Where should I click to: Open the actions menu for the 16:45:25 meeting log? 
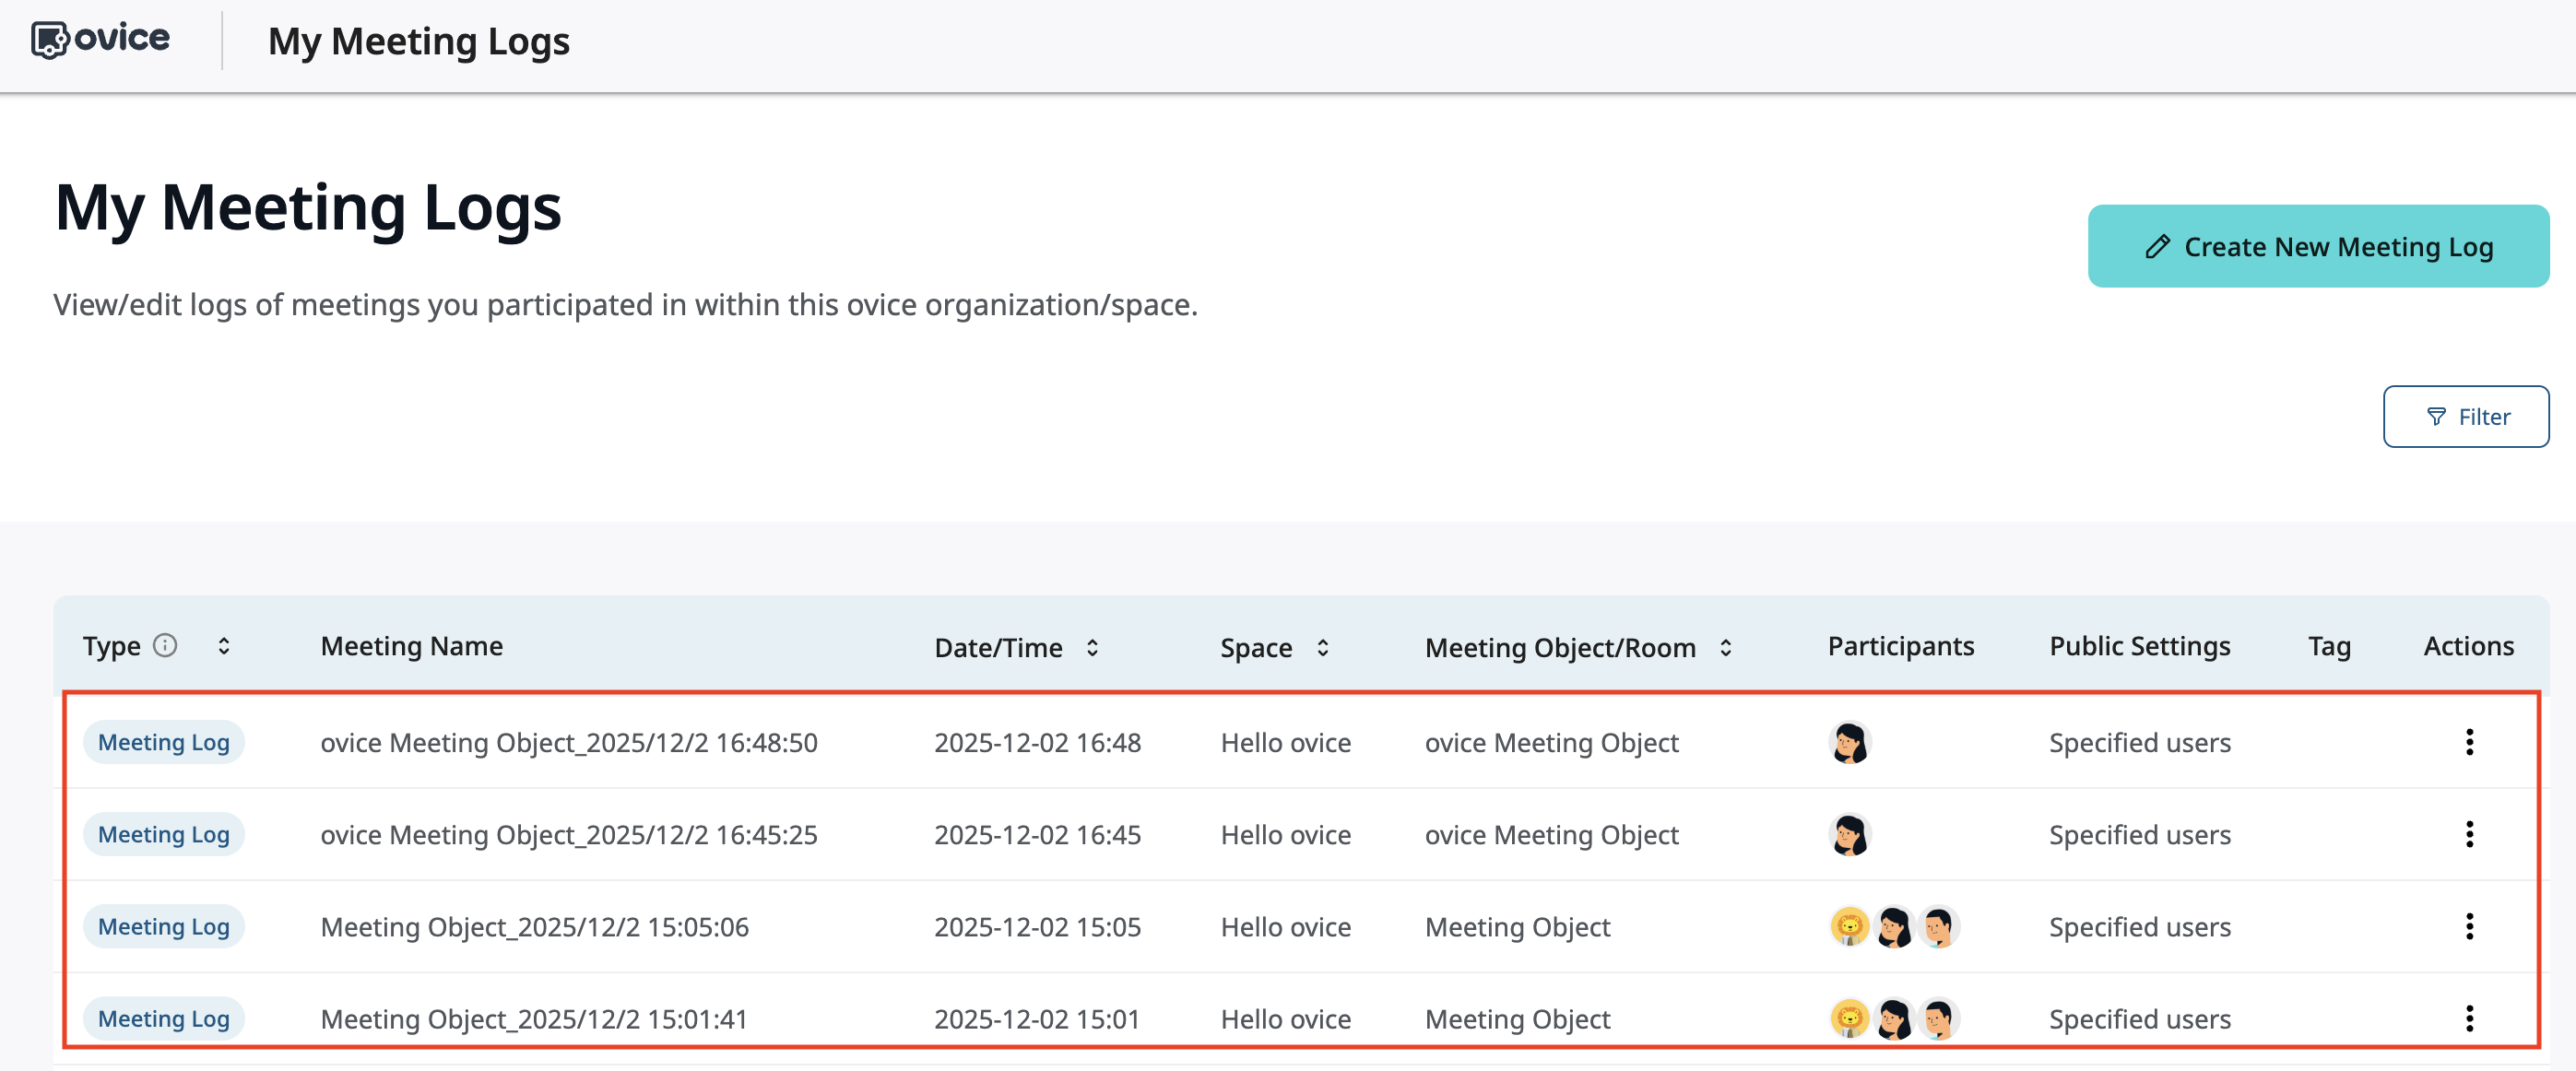coord(2470,834)
